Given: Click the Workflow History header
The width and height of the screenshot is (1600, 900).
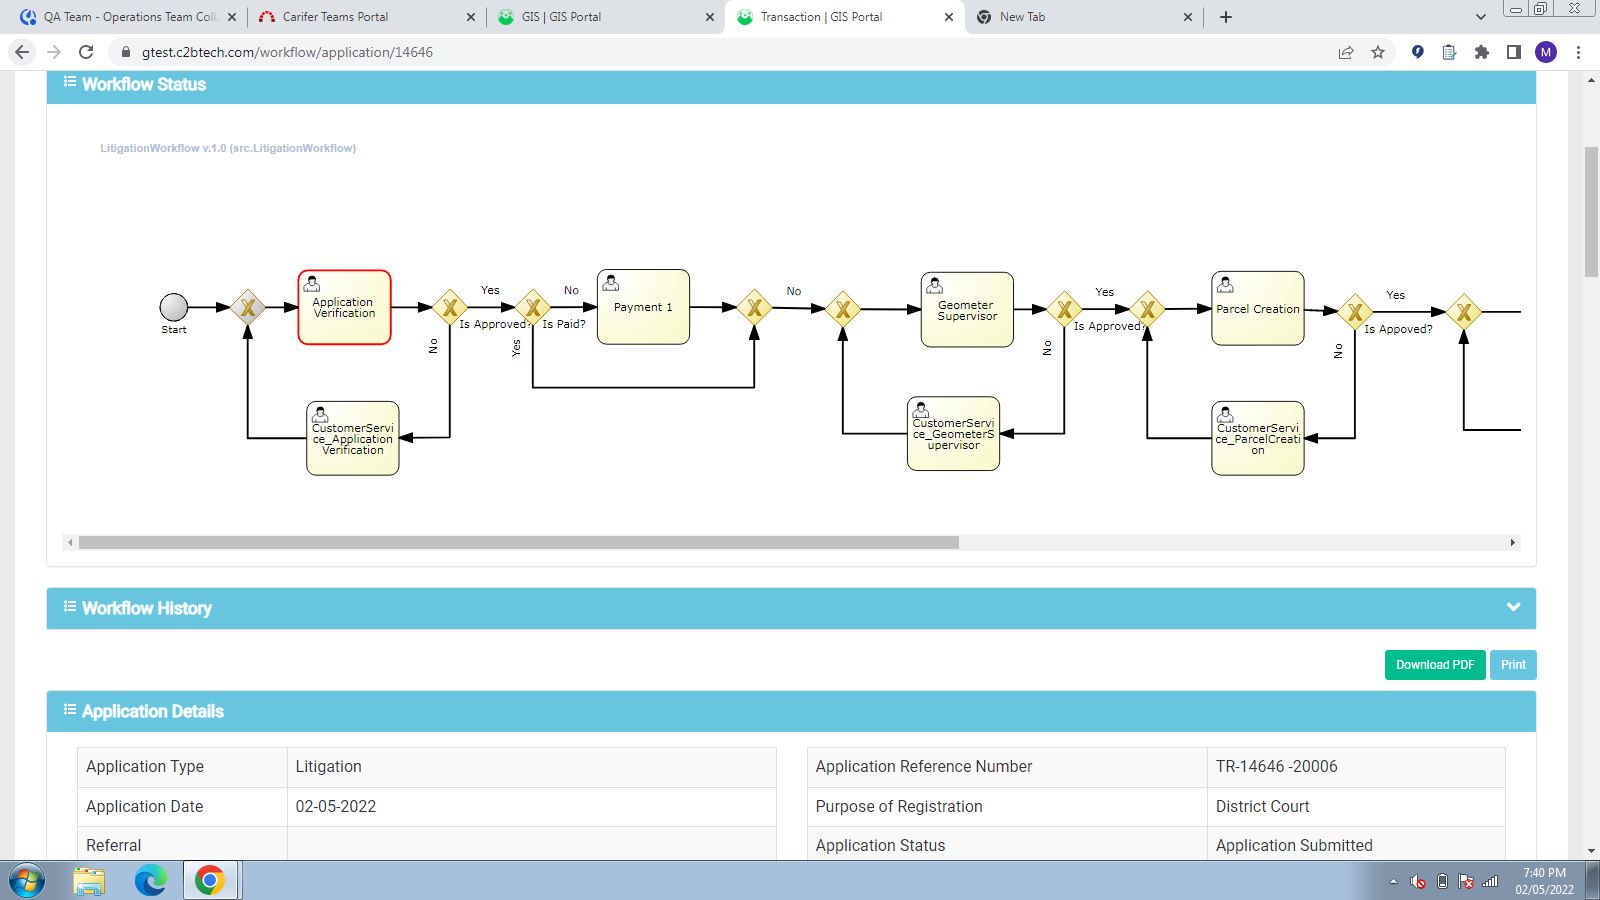Looking at the screenshot, I should point(791,608).
